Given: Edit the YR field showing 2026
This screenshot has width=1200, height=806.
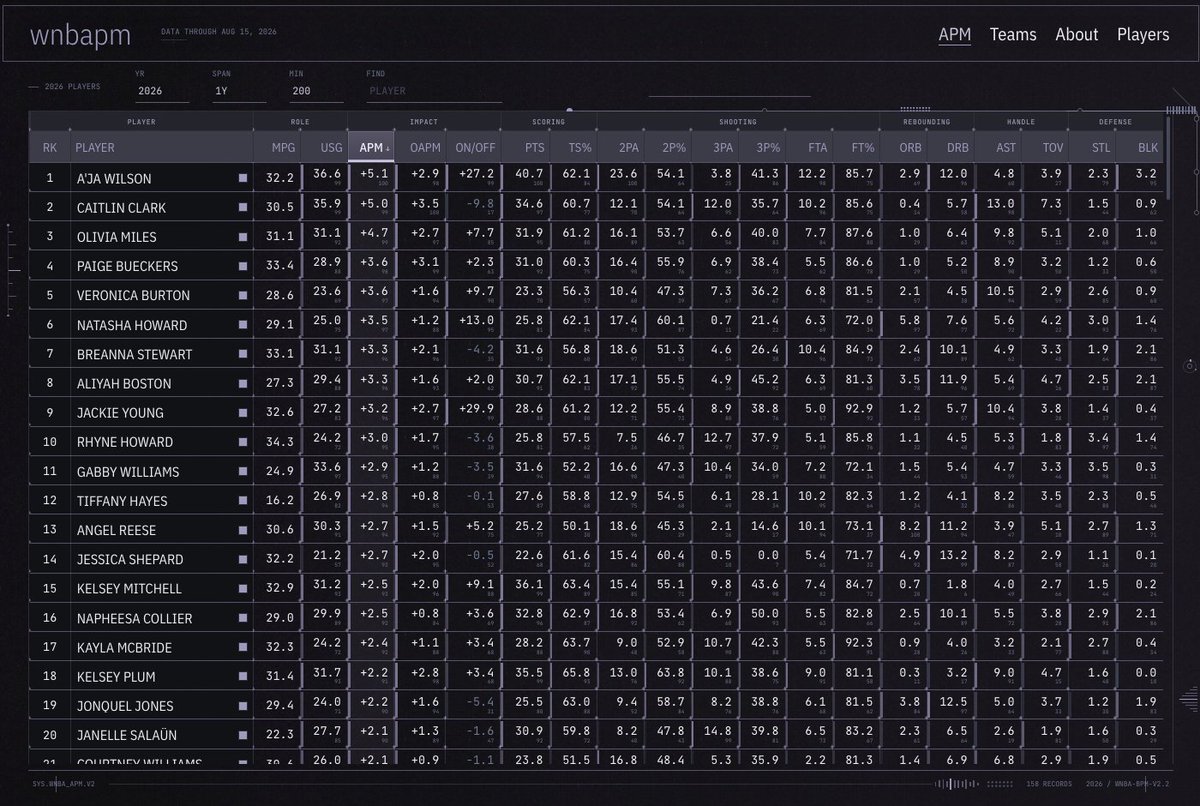Looking at the screenshot, I should pyautogui.click(x=162, y=90).
